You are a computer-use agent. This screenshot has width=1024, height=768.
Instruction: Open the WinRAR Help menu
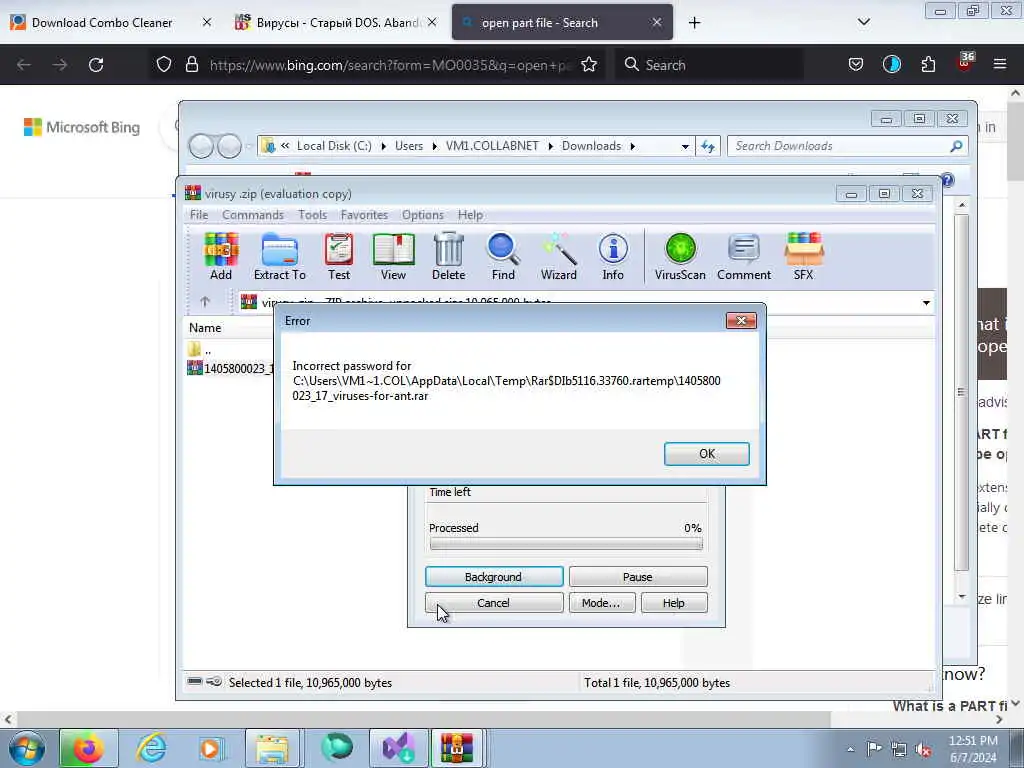coord(470,215)
